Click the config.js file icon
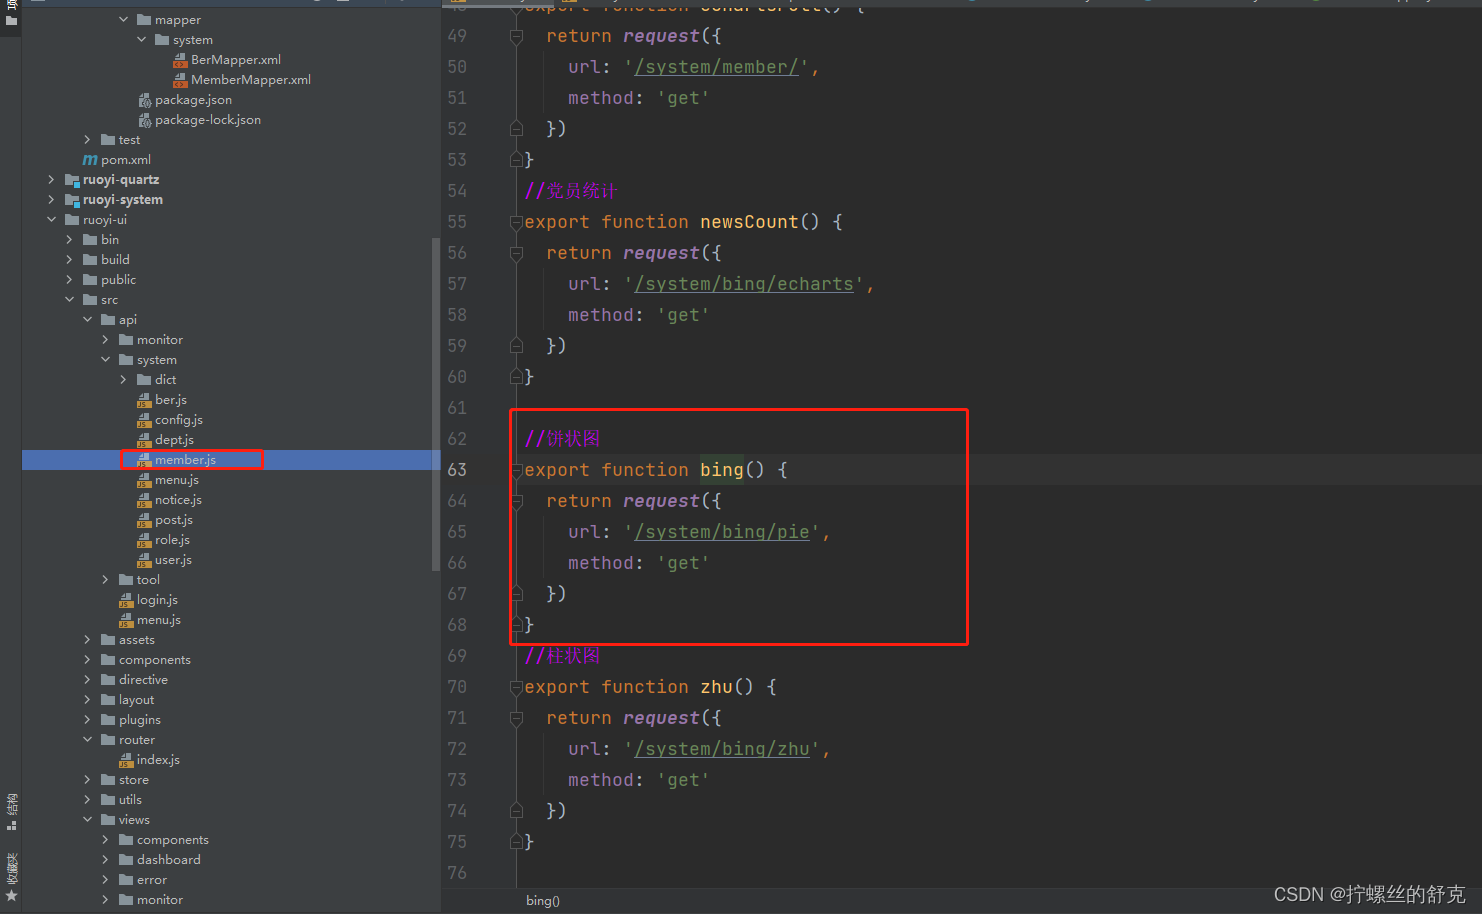Screen dimensions: 1482x914 click(x=144, y=420)
